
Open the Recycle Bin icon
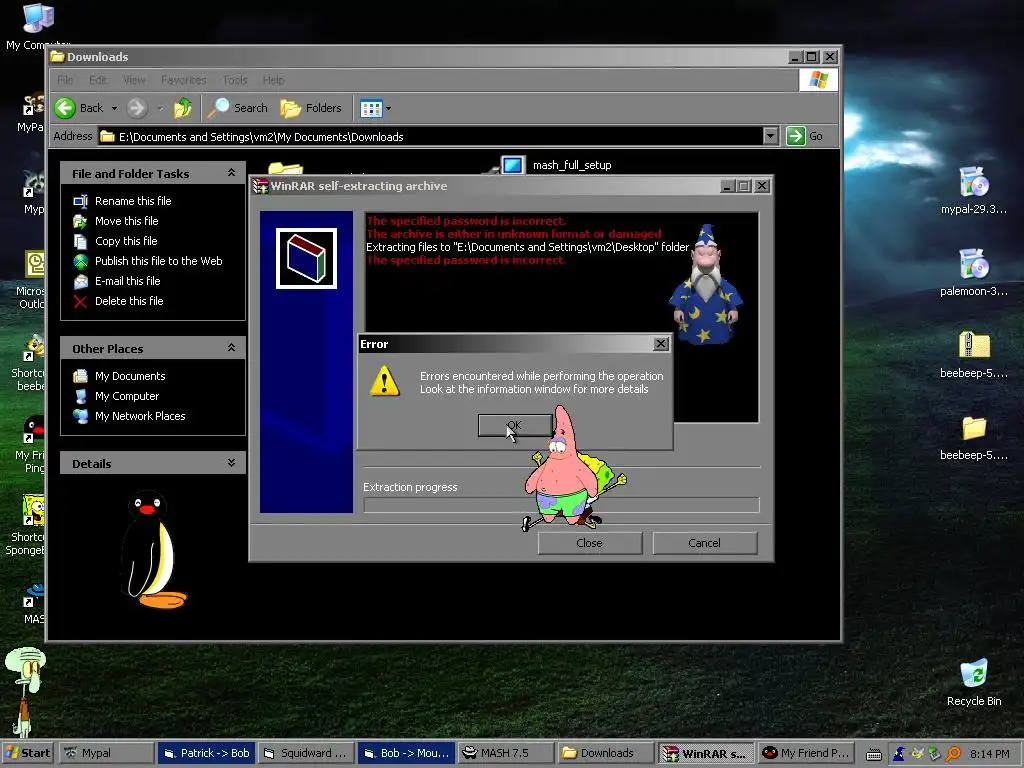974,682
